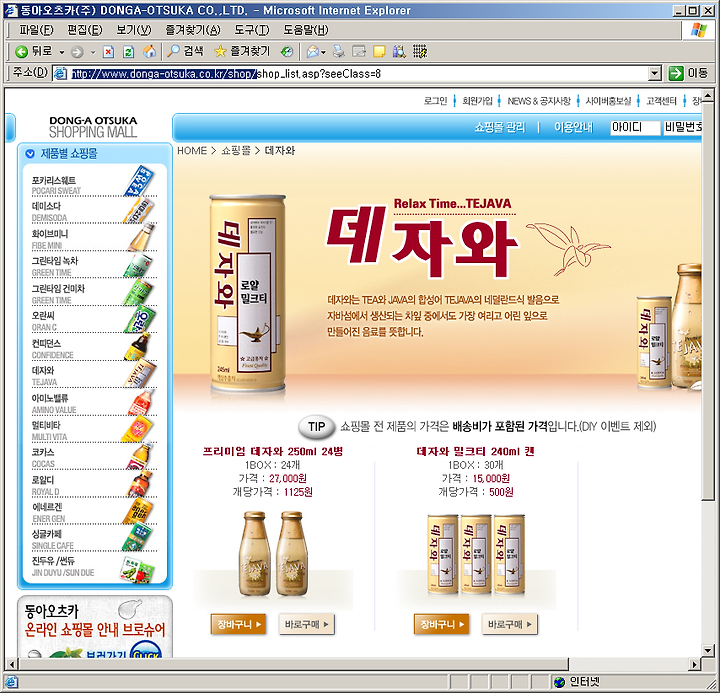Refresh the page with the green arrows icon
Screen dimensions: 720x693
[x=129, y=52]
